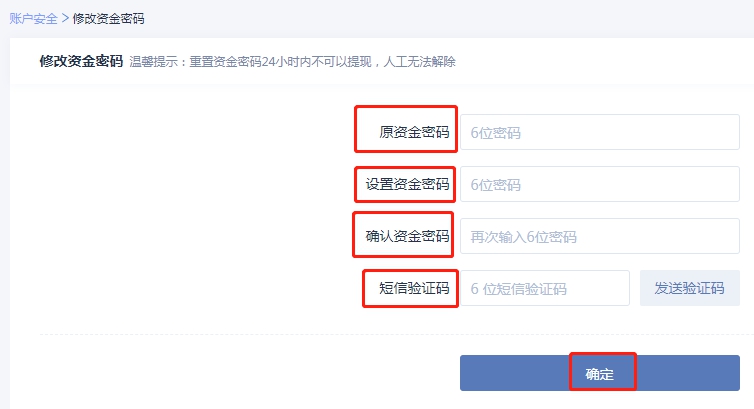Click the bold 修改资金密码 section heading
This screenshot has height=409, width=754.
tap(80, 61)
